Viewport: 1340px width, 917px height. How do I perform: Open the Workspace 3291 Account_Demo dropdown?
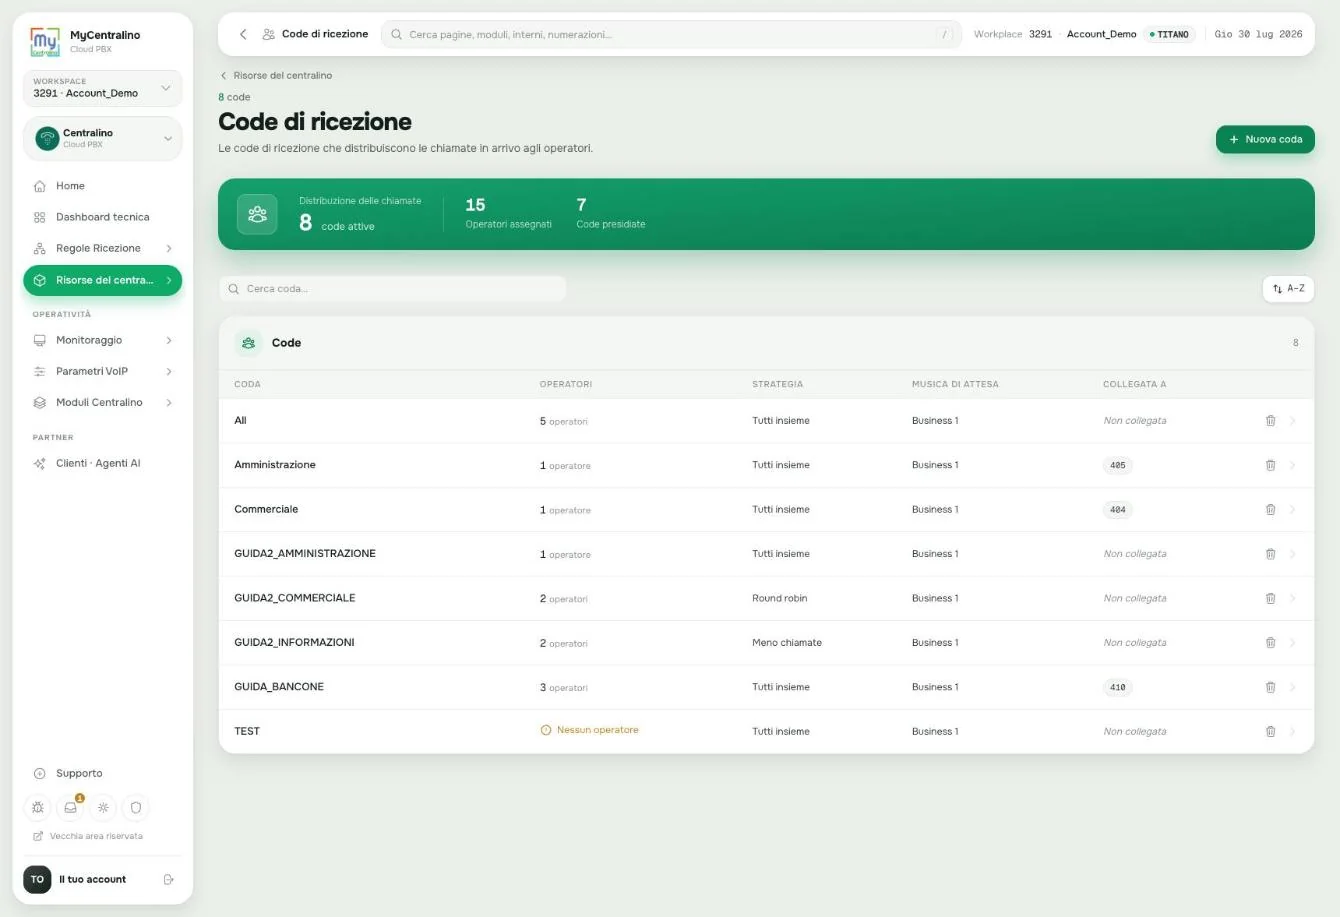point(102,88)
